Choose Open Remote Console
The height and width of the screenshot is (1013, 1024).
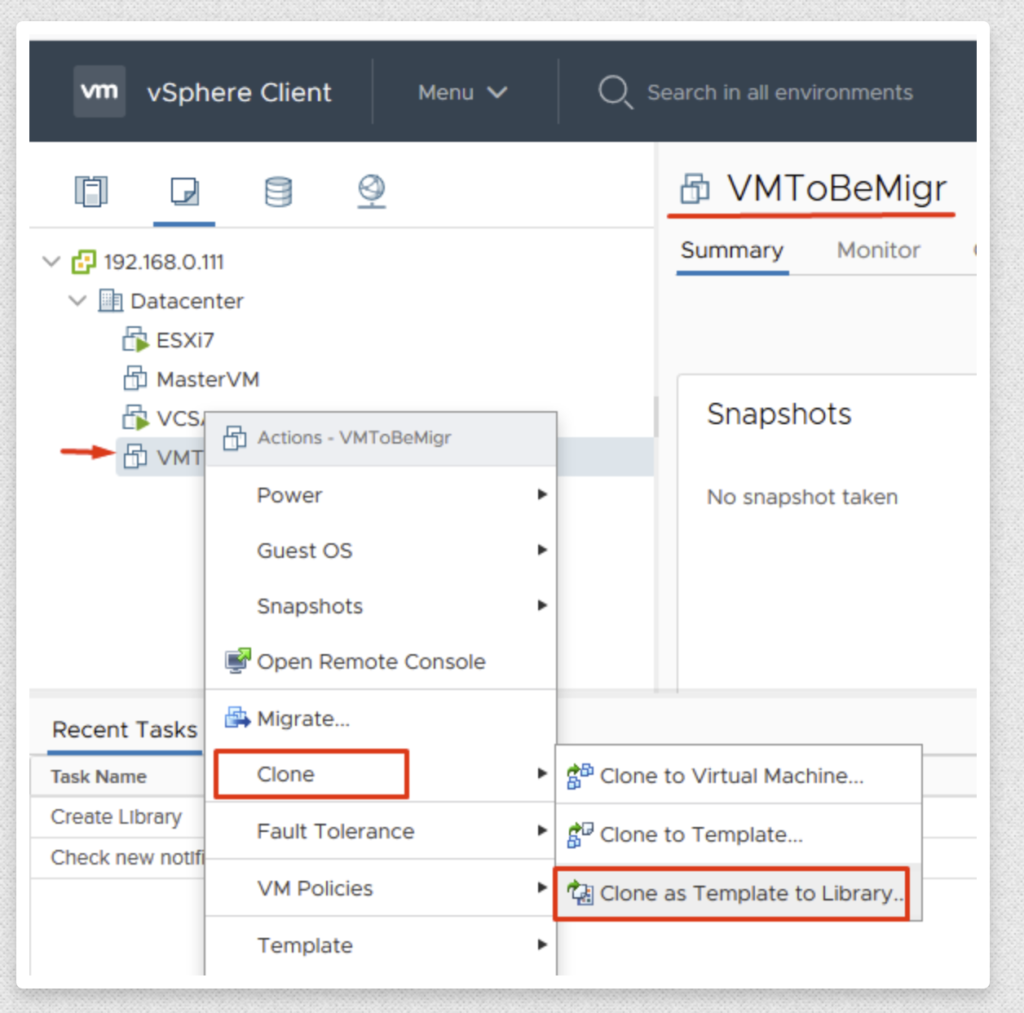click(381, 661)
